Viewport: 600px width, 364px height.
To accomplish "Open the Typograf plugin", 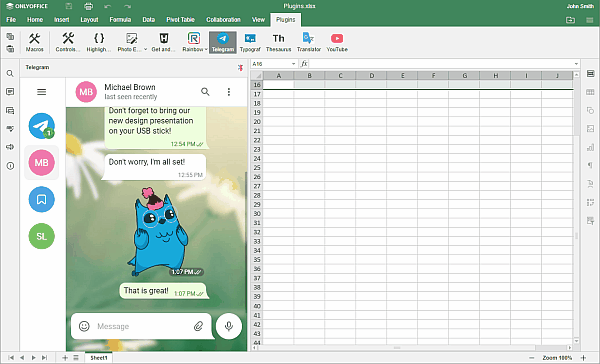I will pyautogui.click(x=250, y=42).
